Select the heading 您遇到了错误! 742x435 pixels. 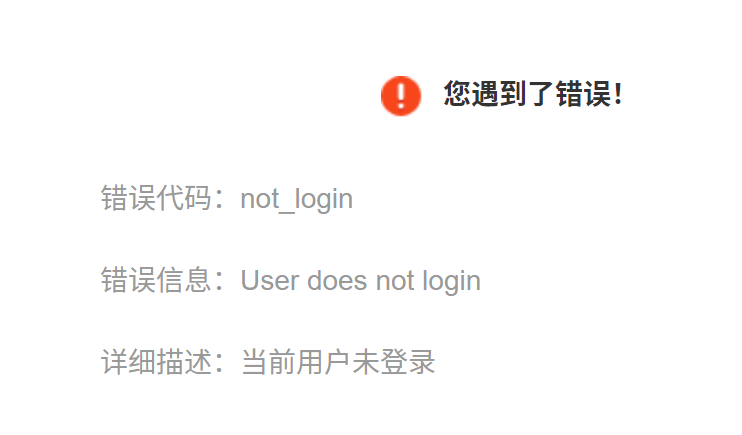click(x=533, y=94)
